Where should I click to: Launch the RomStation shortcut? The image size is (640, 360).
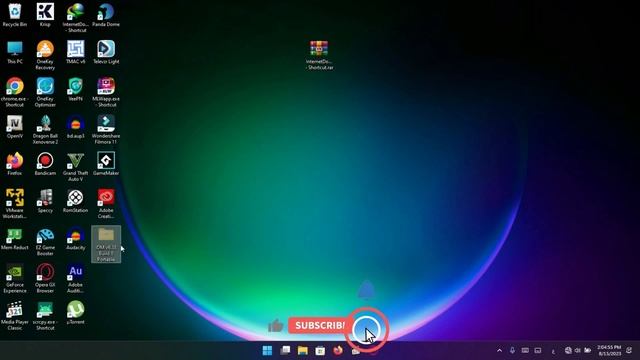point(76,201)
